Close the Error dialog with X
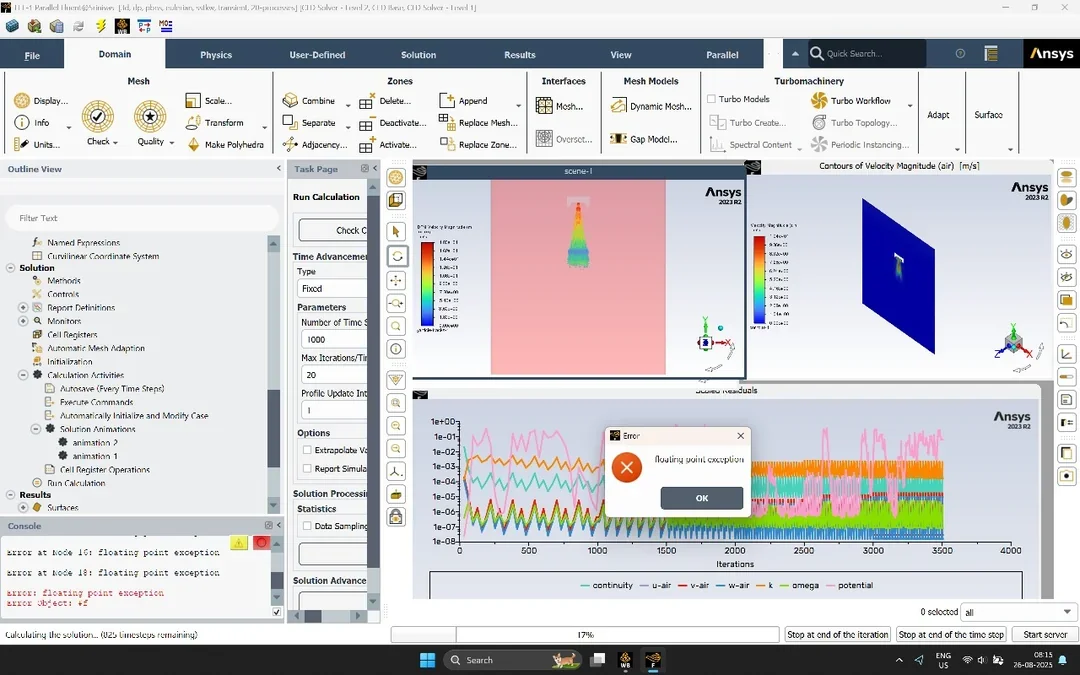The width and height of the screenshot is (1080, 675). click(740, 436)
